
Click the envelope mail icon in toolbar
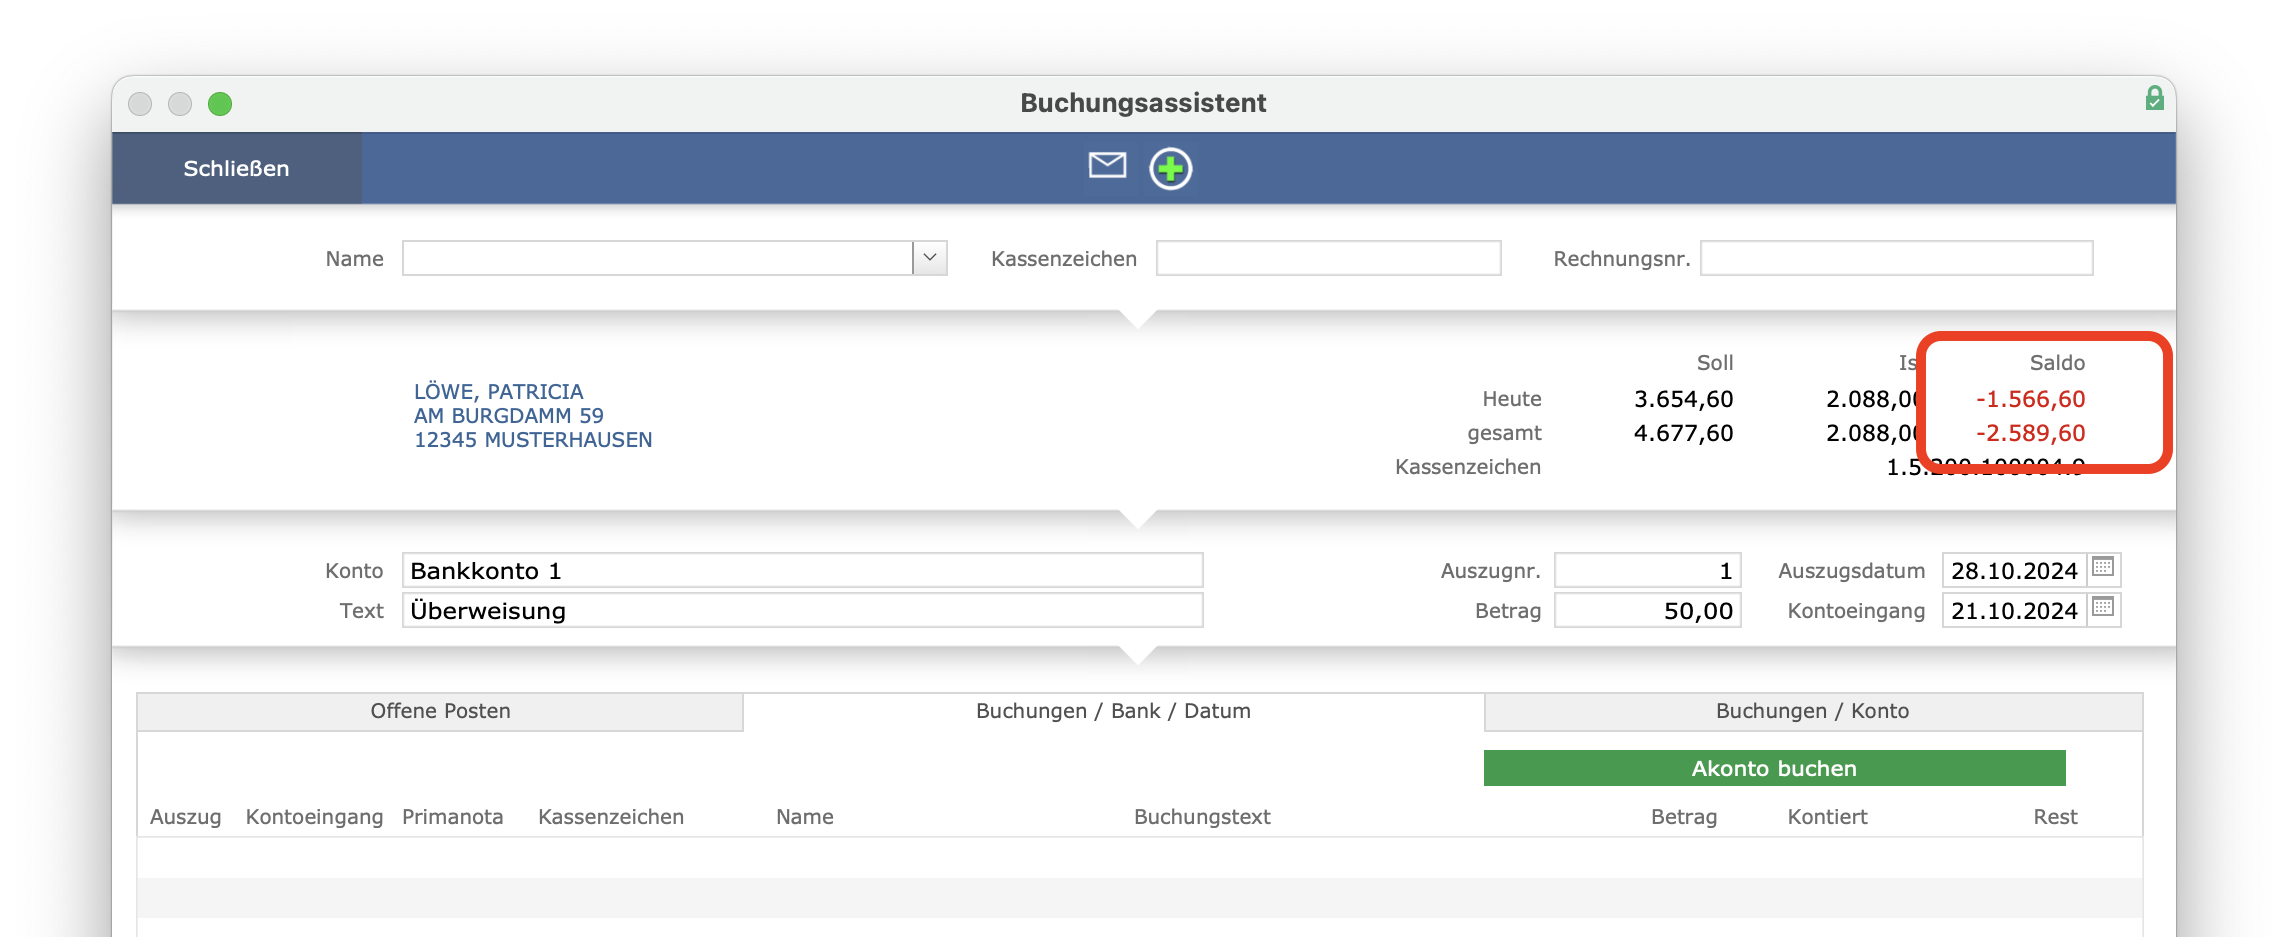tap(1107, 165)
